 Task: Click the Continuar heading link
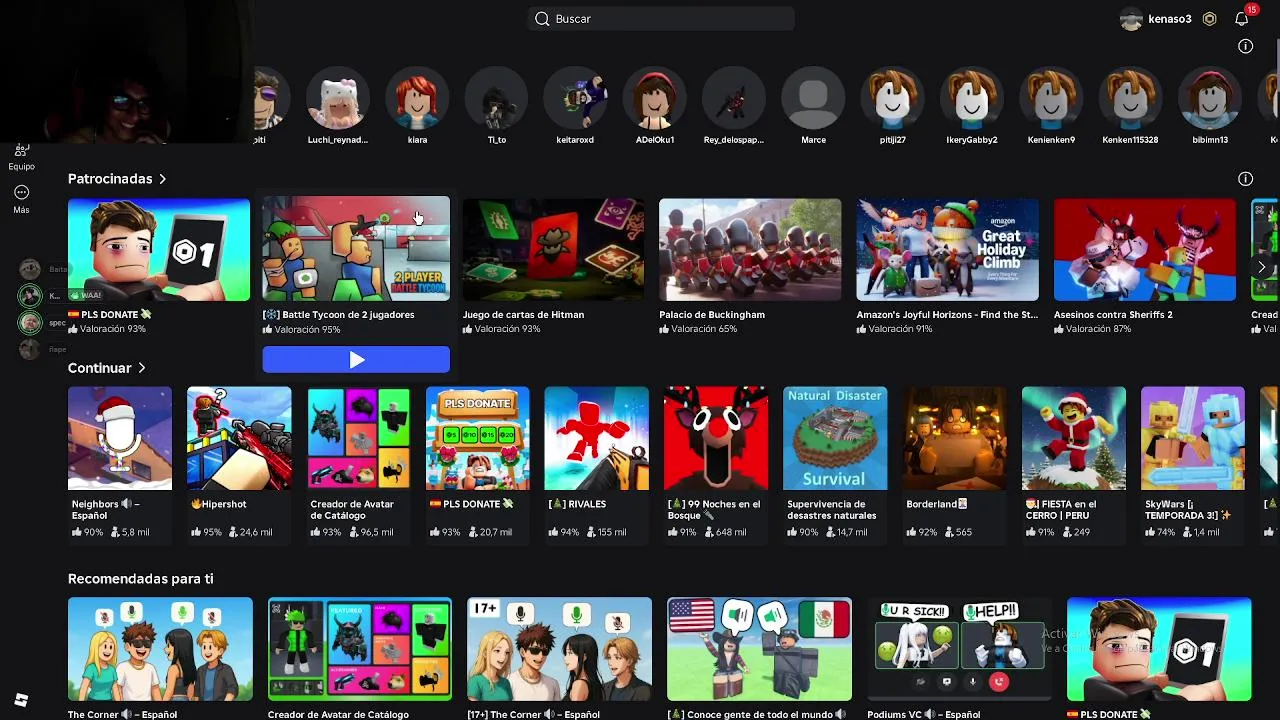[99, 368]
